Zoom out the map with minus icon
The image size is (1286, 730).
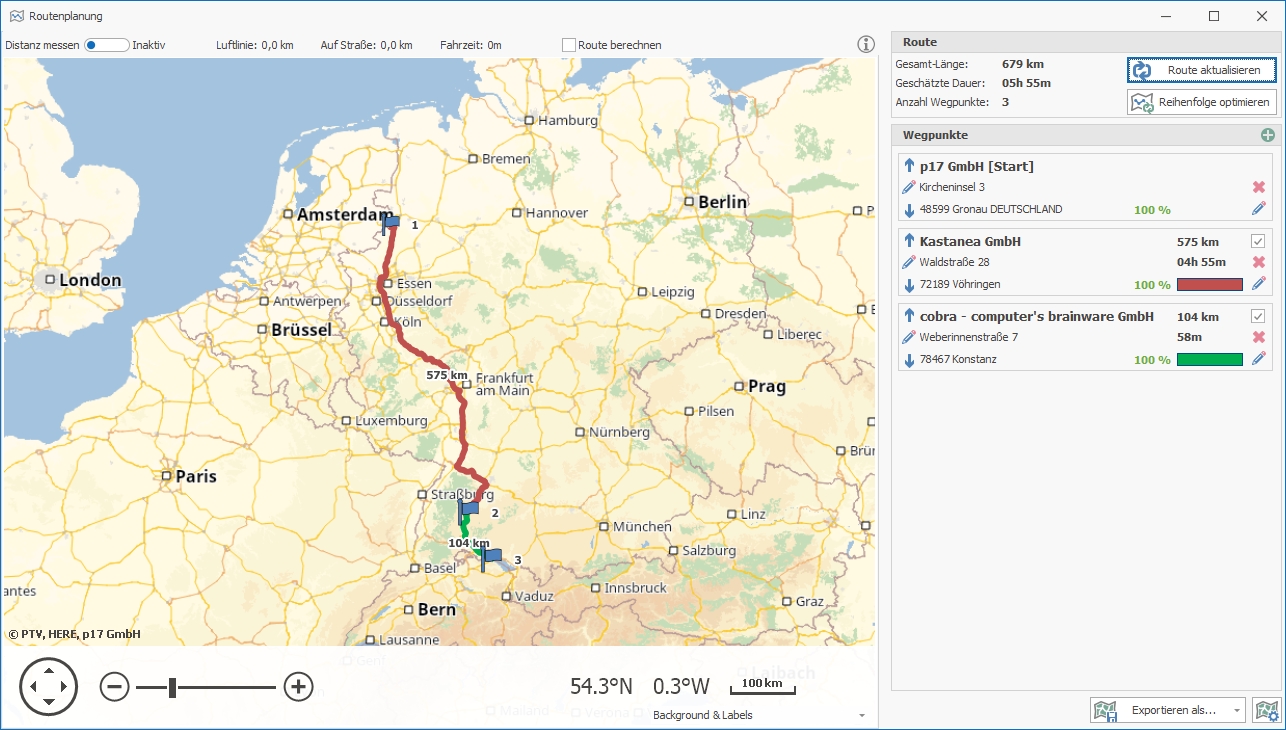click(x=115, y=687)
